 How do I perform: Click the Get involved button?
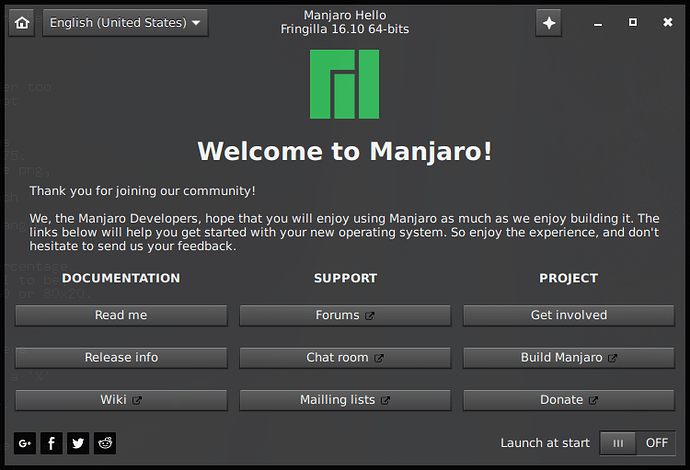(x=569, y=316)
